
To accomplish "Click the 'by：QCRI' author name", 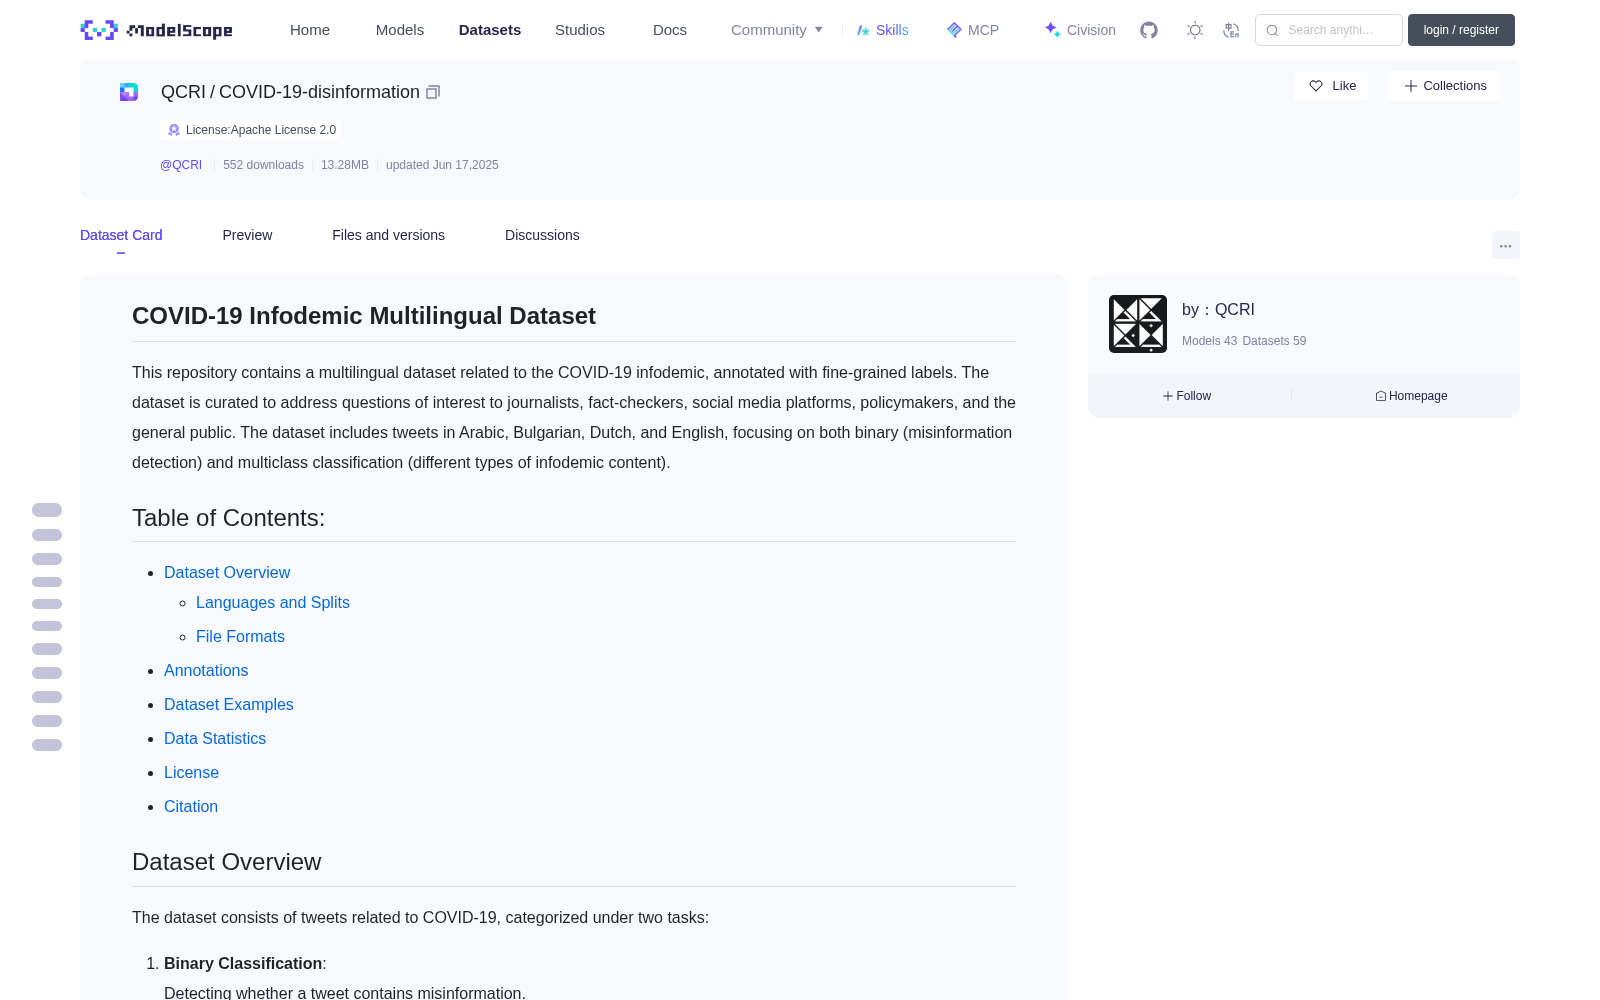I will tap(1218, 310).
